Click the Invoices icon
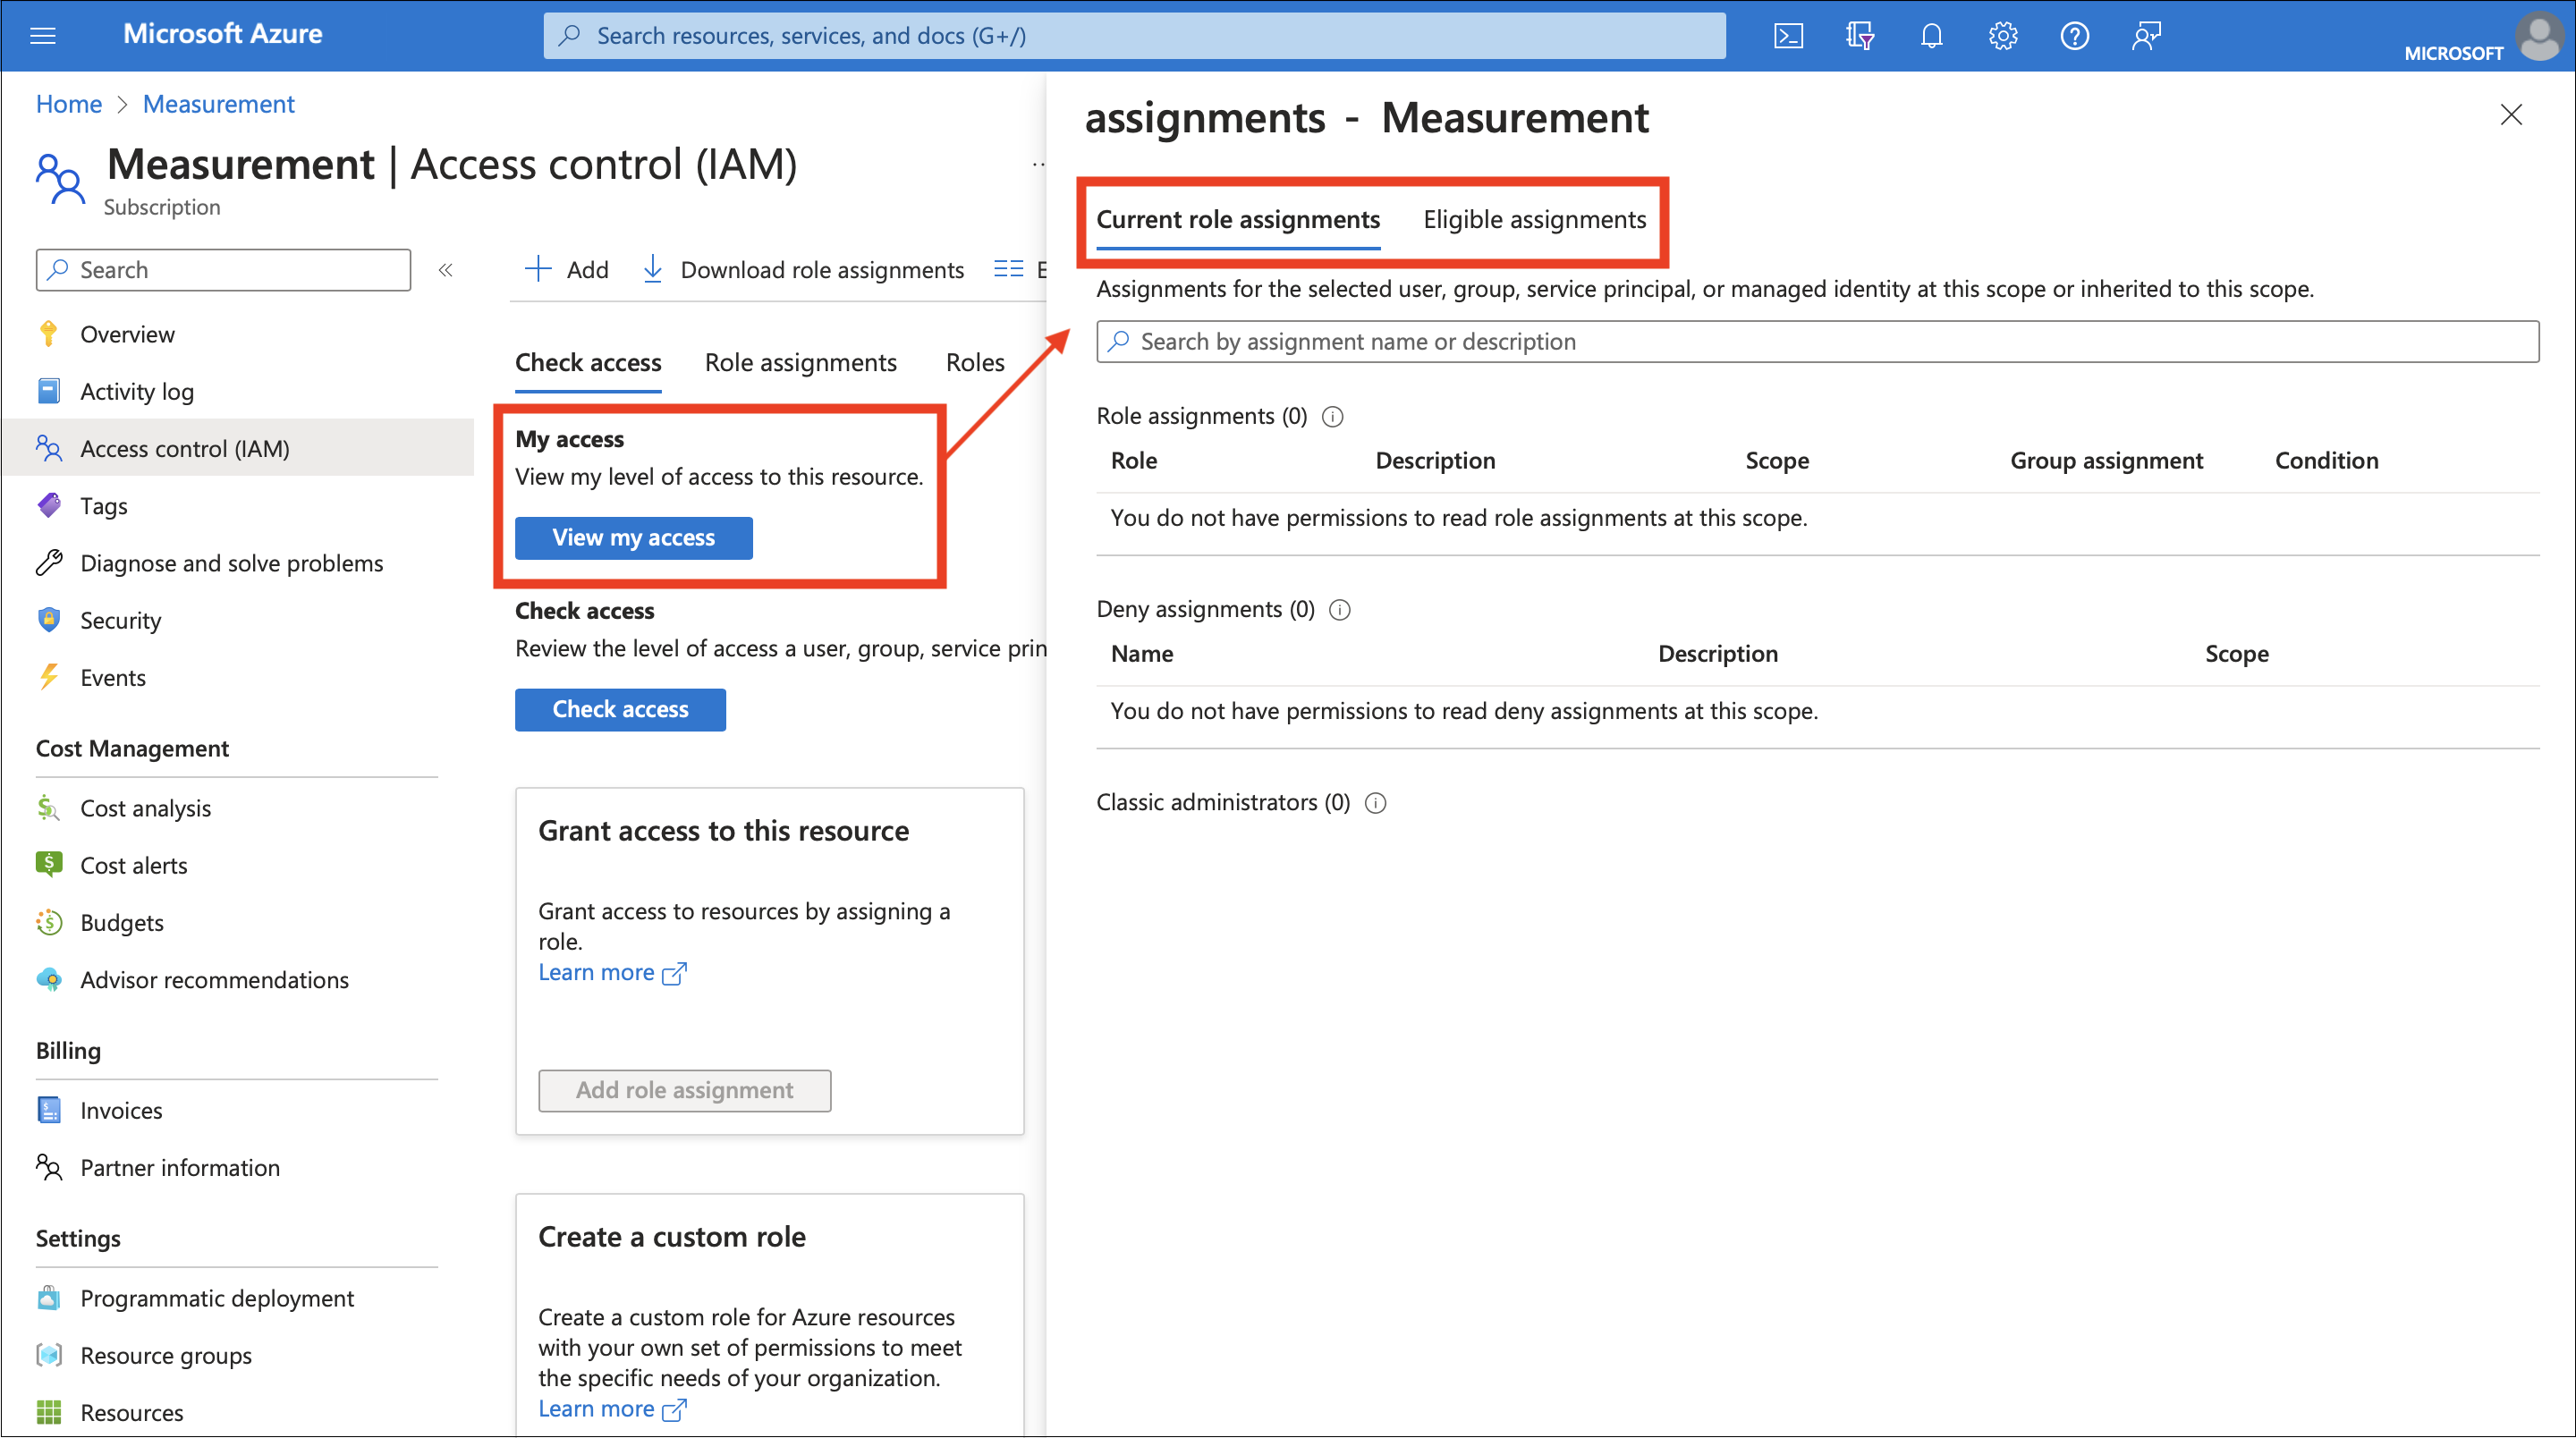 tap(49, 1109)
